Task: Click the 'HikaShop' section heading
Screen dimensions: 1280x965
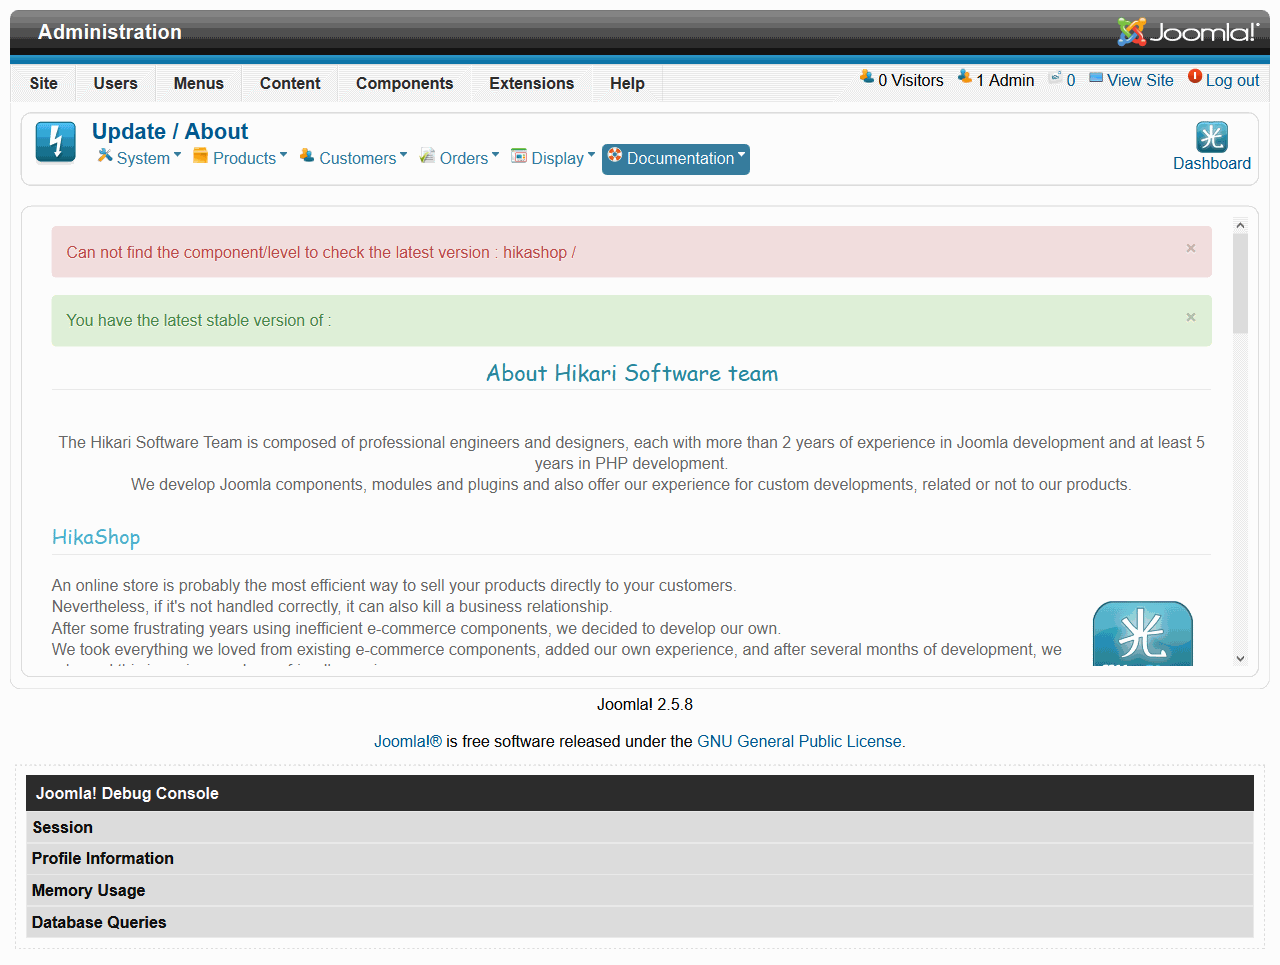Action: (x=96, y=537)
